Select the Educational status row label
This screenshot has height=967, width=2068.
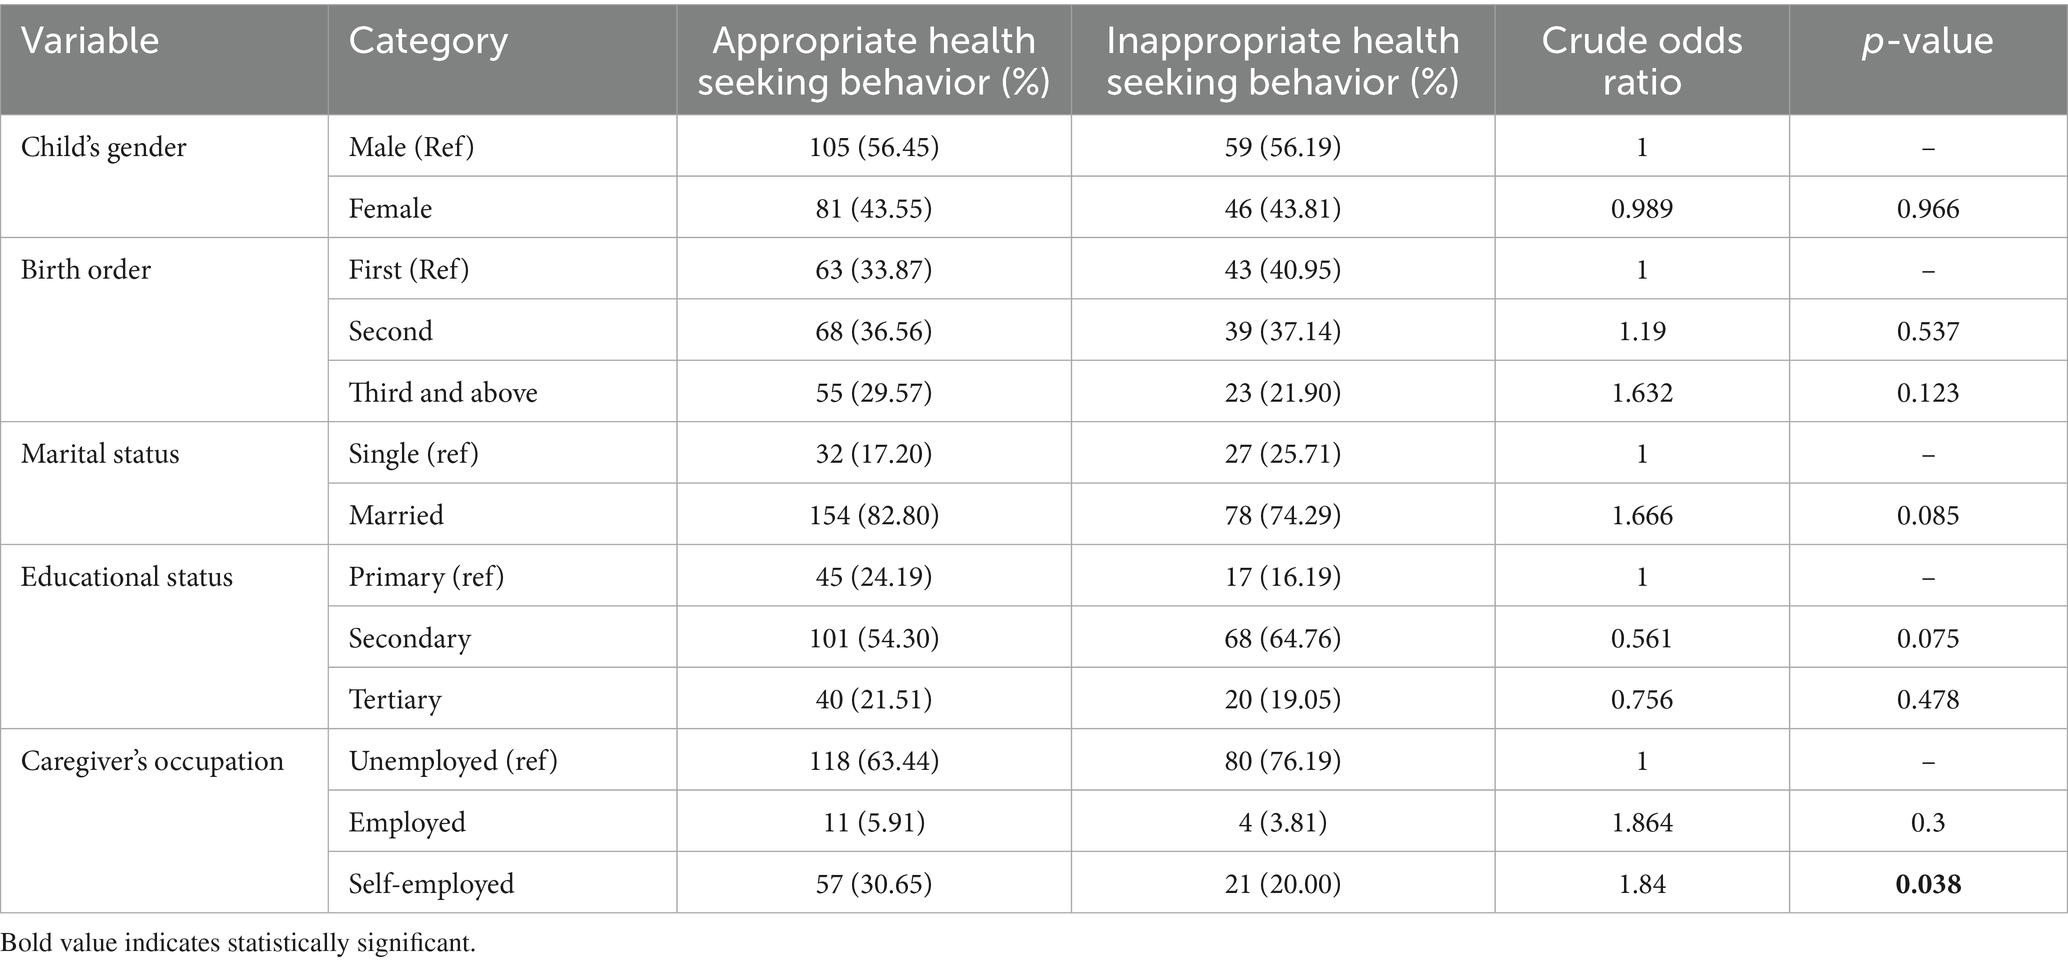[x=126, y=577]
